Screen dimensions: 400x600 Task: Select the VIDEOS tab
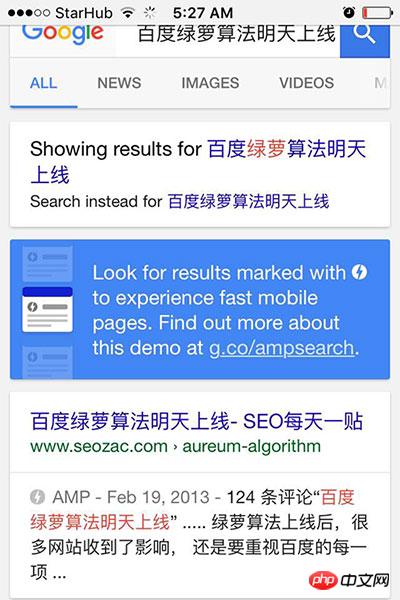pos(307,83)
